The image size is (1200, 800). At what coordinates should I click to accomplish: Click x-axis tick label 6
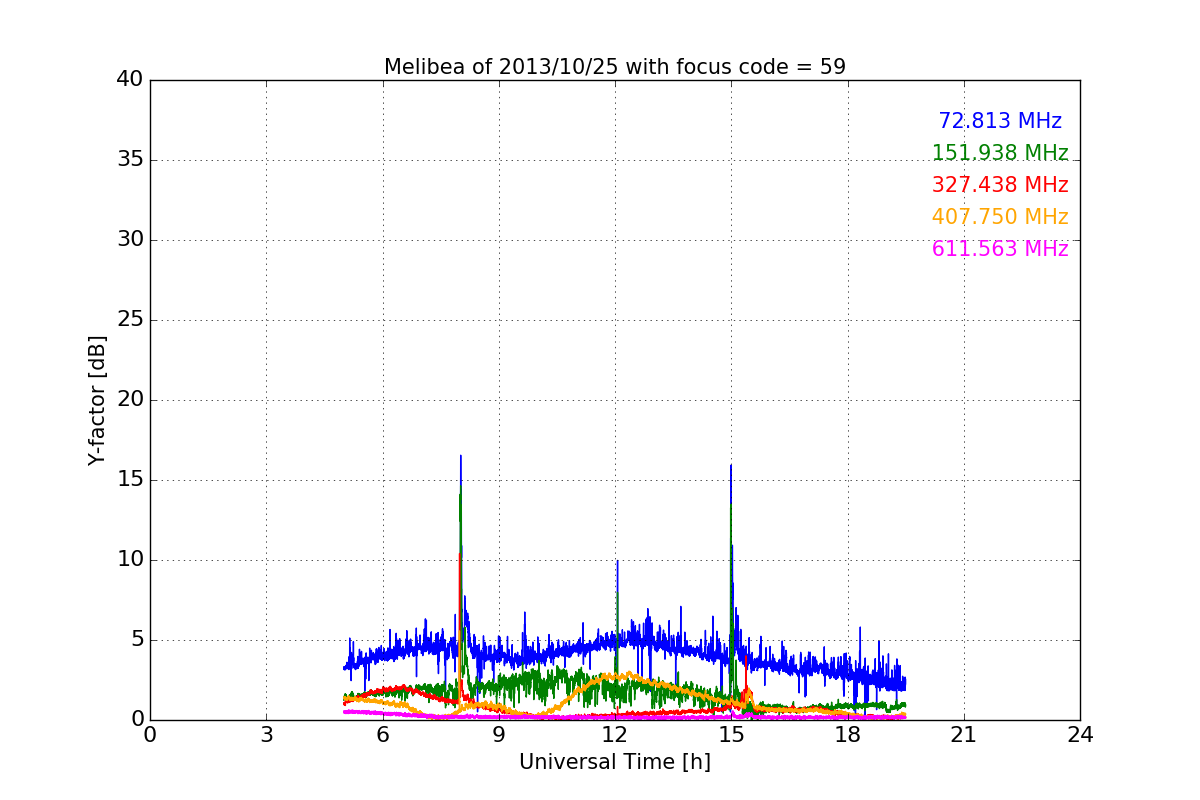click(x=382, y=735)
